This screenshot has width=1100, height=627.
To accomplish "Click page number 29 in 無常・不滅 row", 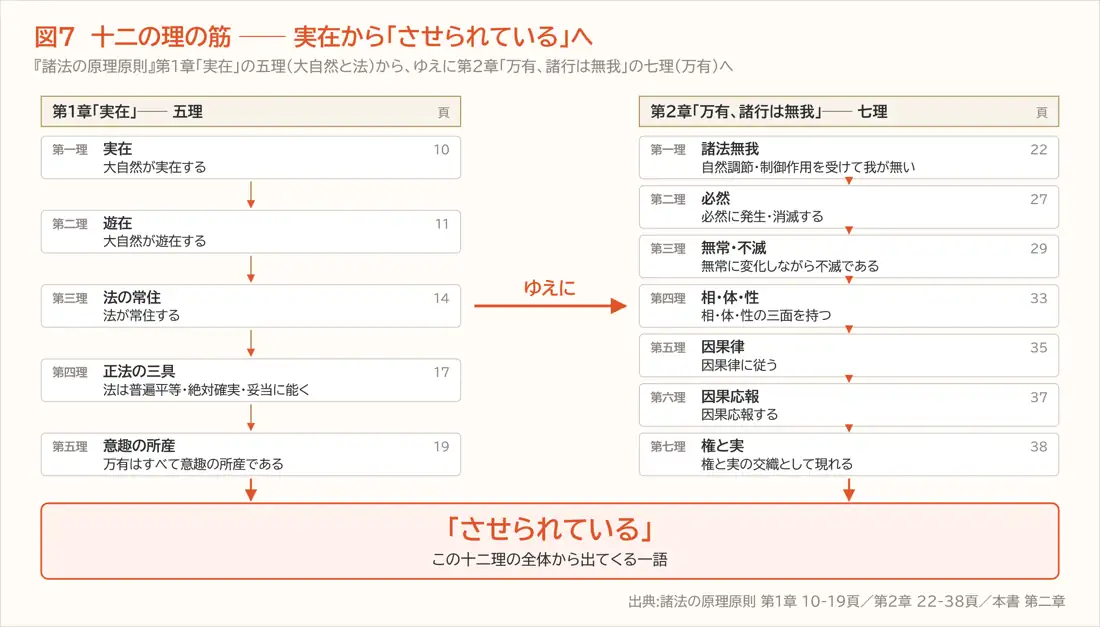I will 1039,248.
